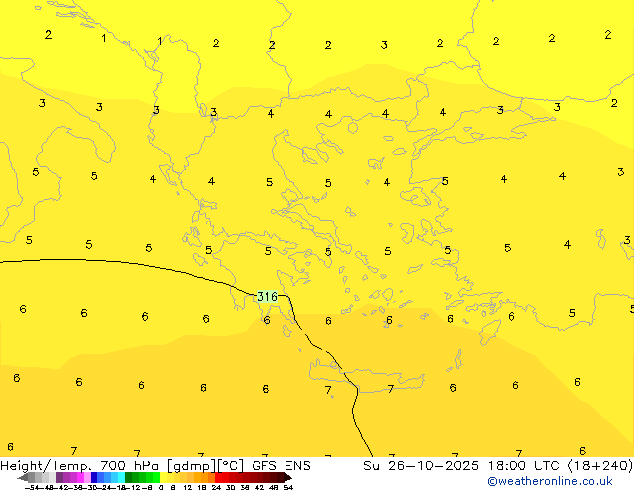Select the dark green legend swatch
Screen dimensions: 634x490
(128, 477)
